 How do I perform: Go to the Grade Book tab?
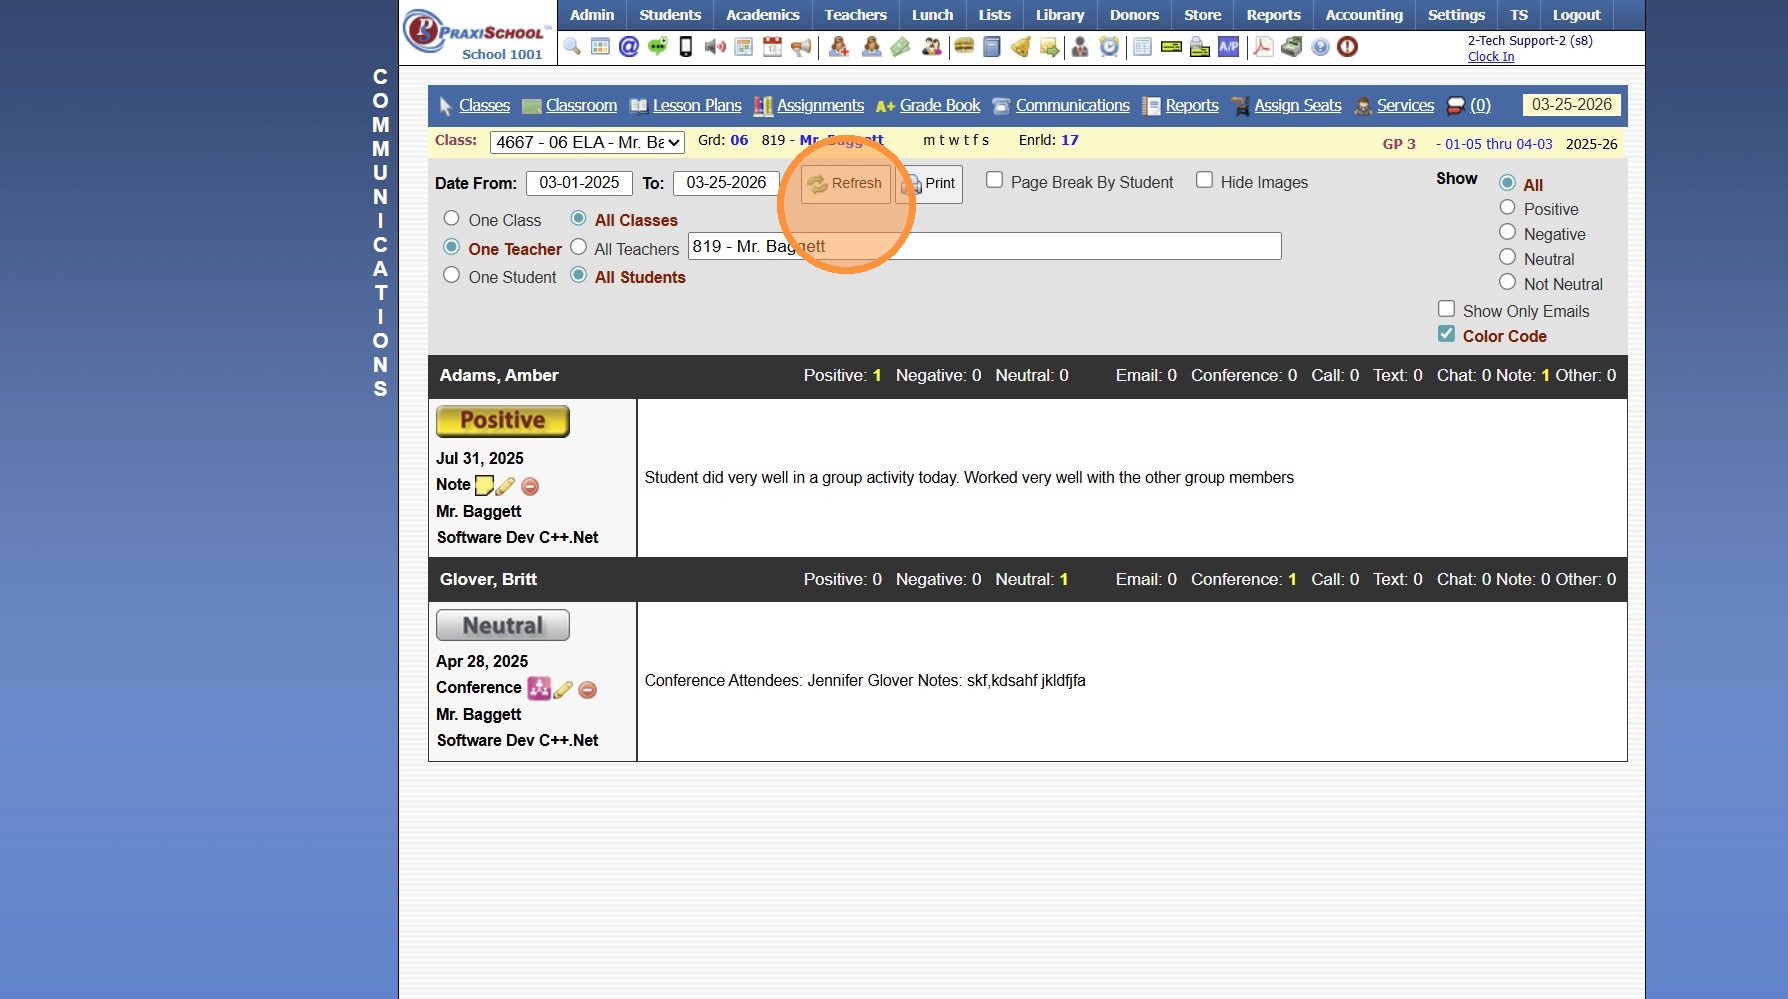[939, 106]
